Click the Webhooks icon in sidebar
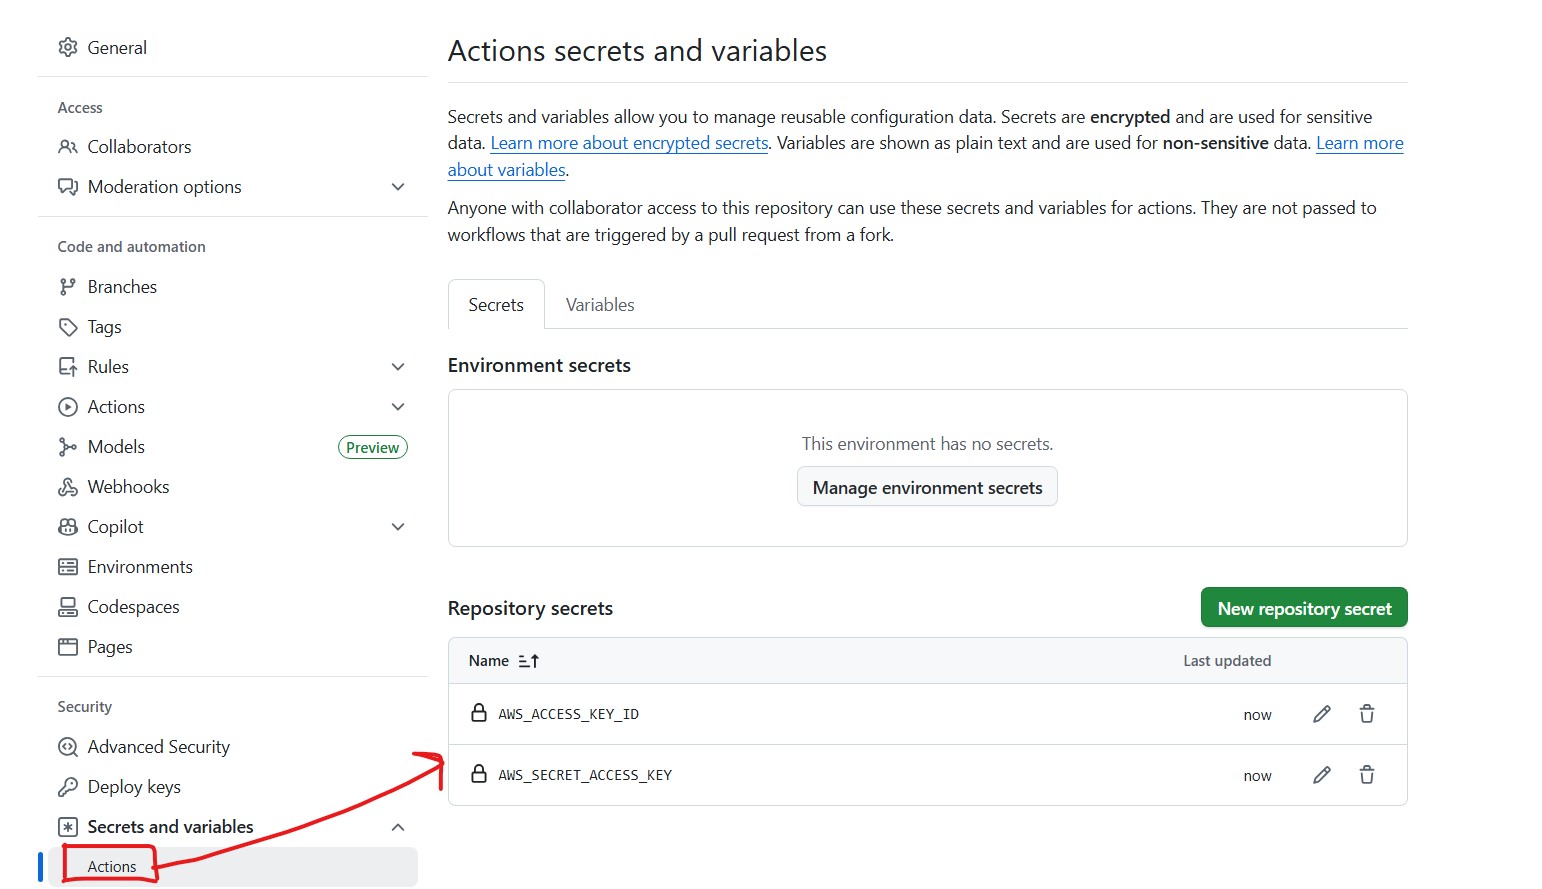The width and height of the screenshot is (1542, 889). [68, 487]
